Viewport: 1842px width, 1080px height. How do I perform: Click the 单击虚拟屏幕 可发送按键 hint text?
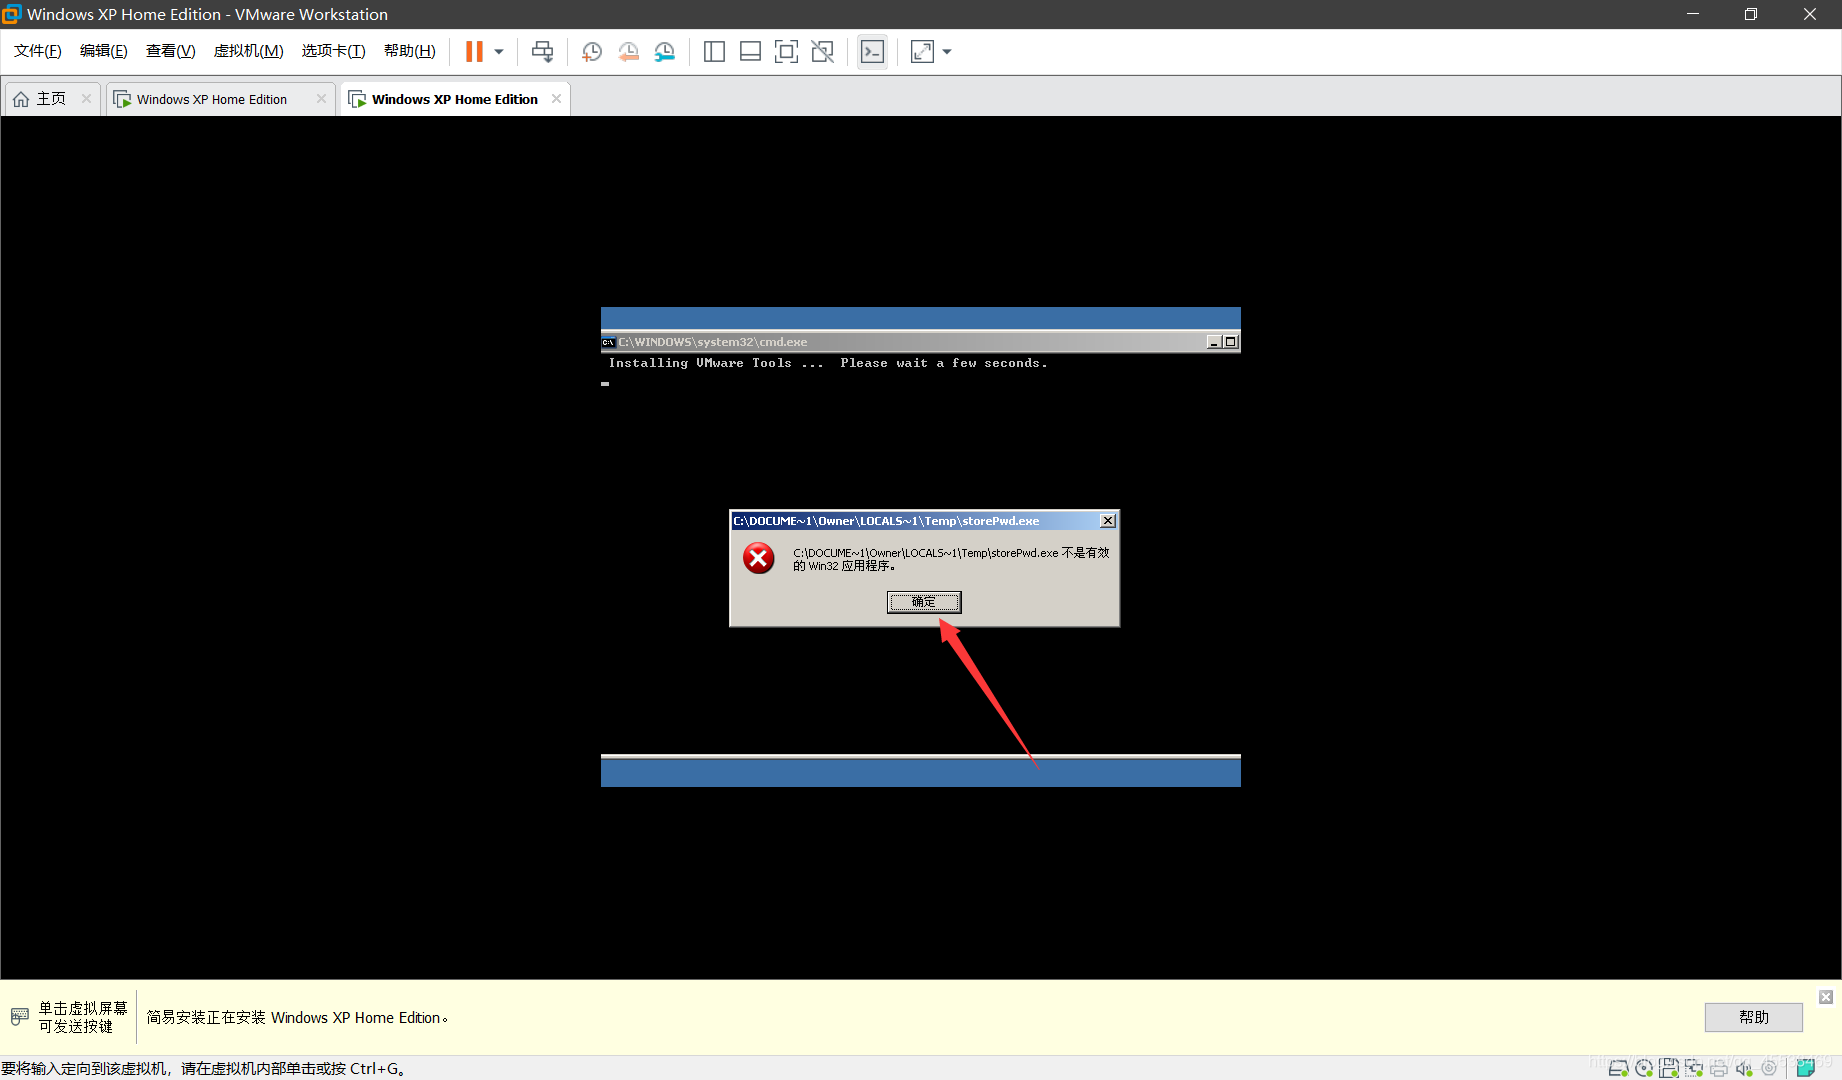pos(83,1017)
